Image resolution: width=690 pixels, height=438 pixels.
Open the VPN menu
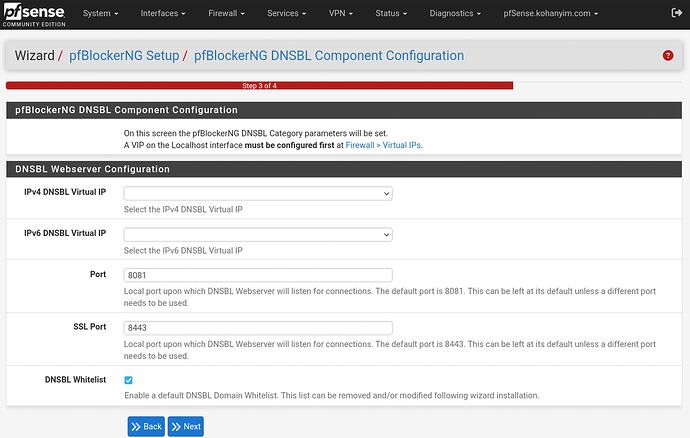pyautogui.click(x=341, y=13)
